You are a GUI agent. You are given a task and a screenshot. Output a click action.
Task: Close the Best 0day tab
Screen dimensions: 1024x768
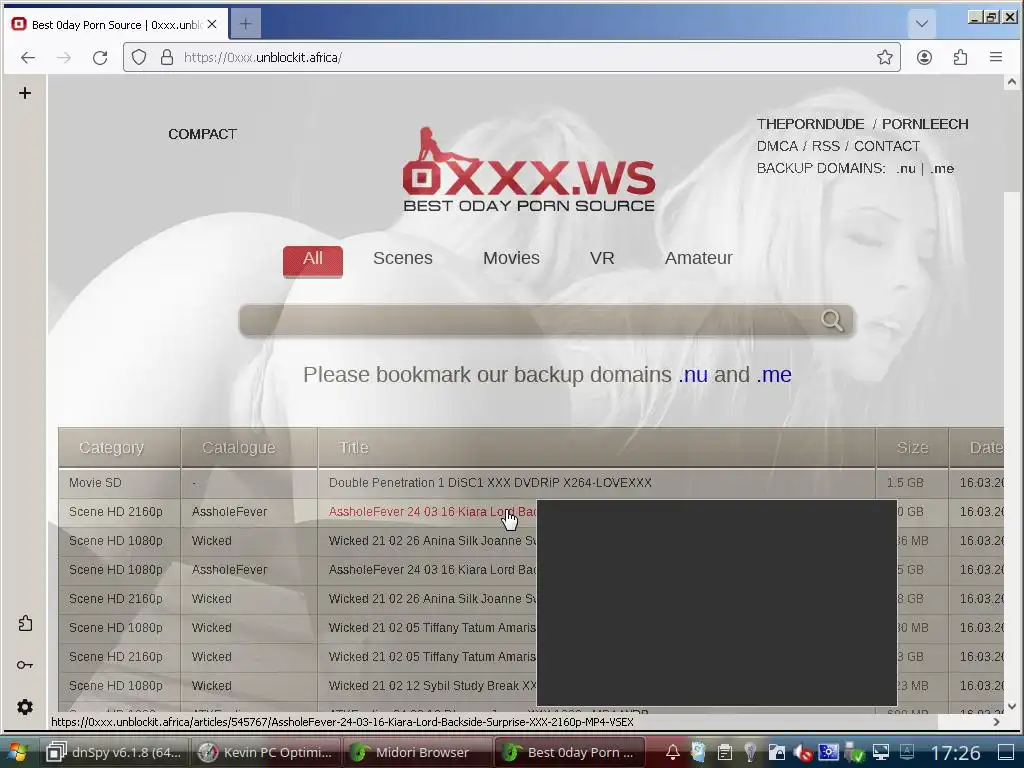click(x=212, y=24)
